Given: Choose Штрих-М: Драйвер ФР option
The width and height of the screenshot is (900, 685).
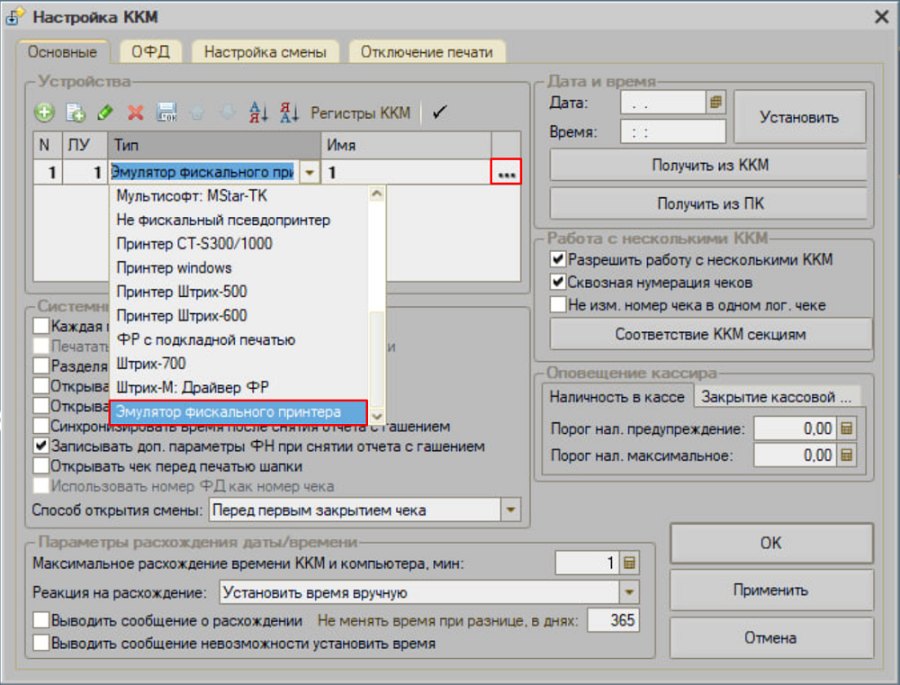Looking at the screenshot, I should [239, 388].
